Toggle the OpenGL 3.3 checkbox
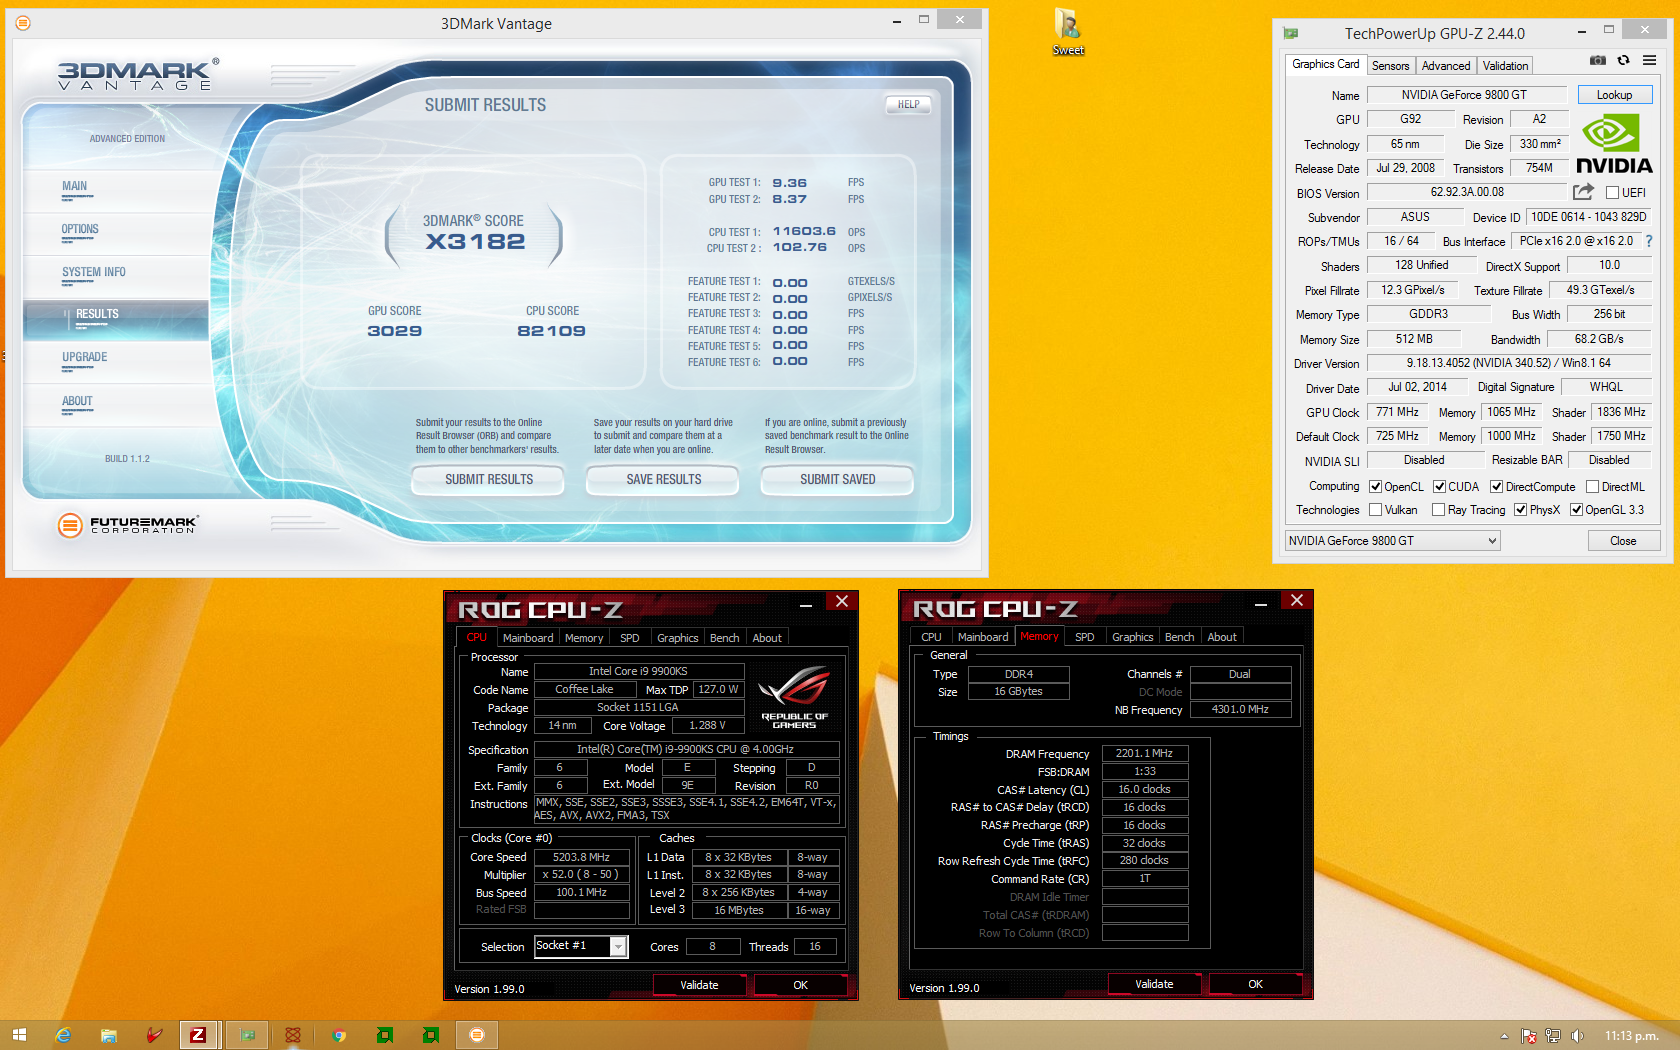The height and width of the screenshot is (1050, 1680). [x=1577, y=510]
